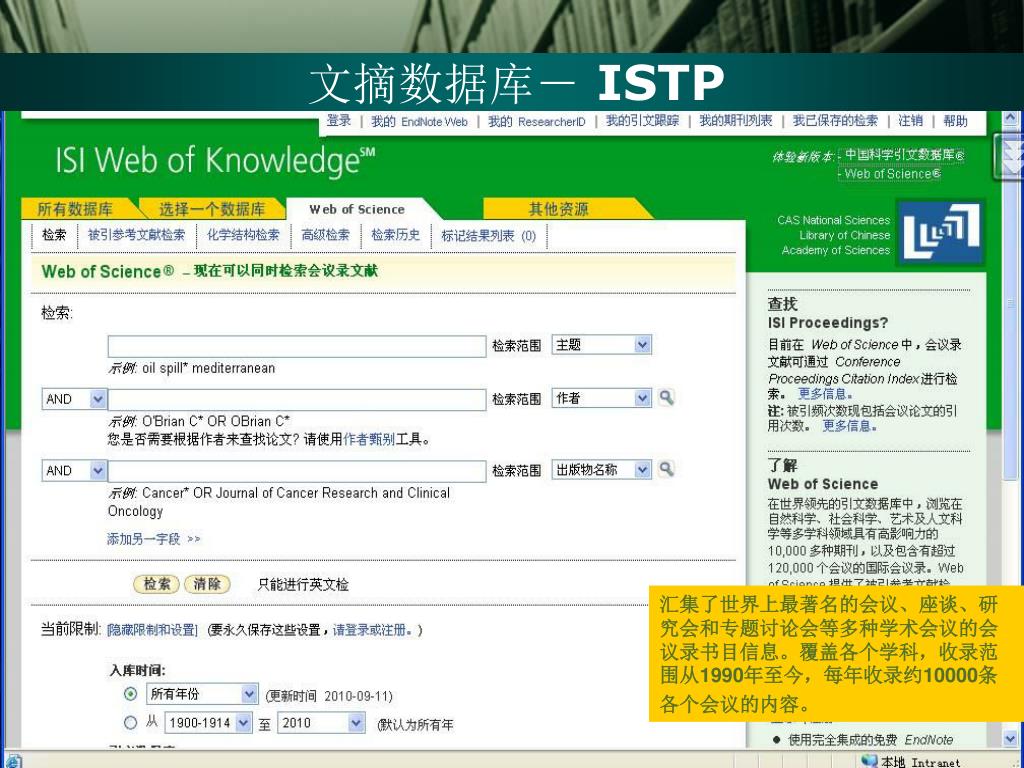Viewport: 1024px width, 768px height.
Task: Click the 帮助 link
Action: pyautogui.click(x=955, y=121)
